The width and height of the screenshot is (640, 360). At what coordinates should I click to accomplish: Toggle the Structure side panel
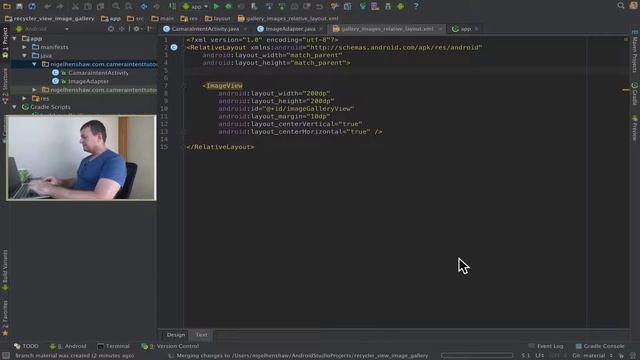[5, 86]
